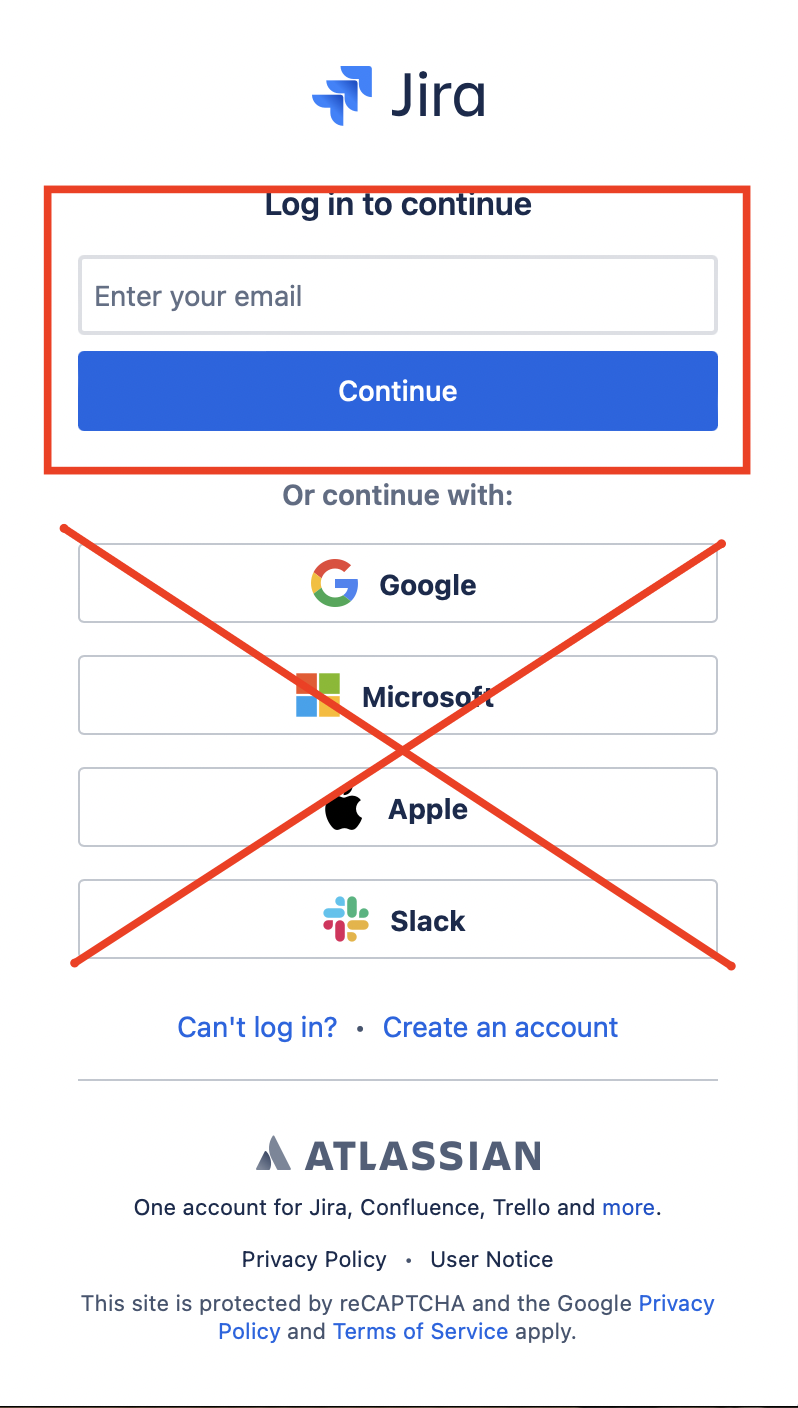Image resolution: width=798 pixels, height=1408 pixels.
Task: Click the Slack logo icon
Action: [x=346, y=920]
